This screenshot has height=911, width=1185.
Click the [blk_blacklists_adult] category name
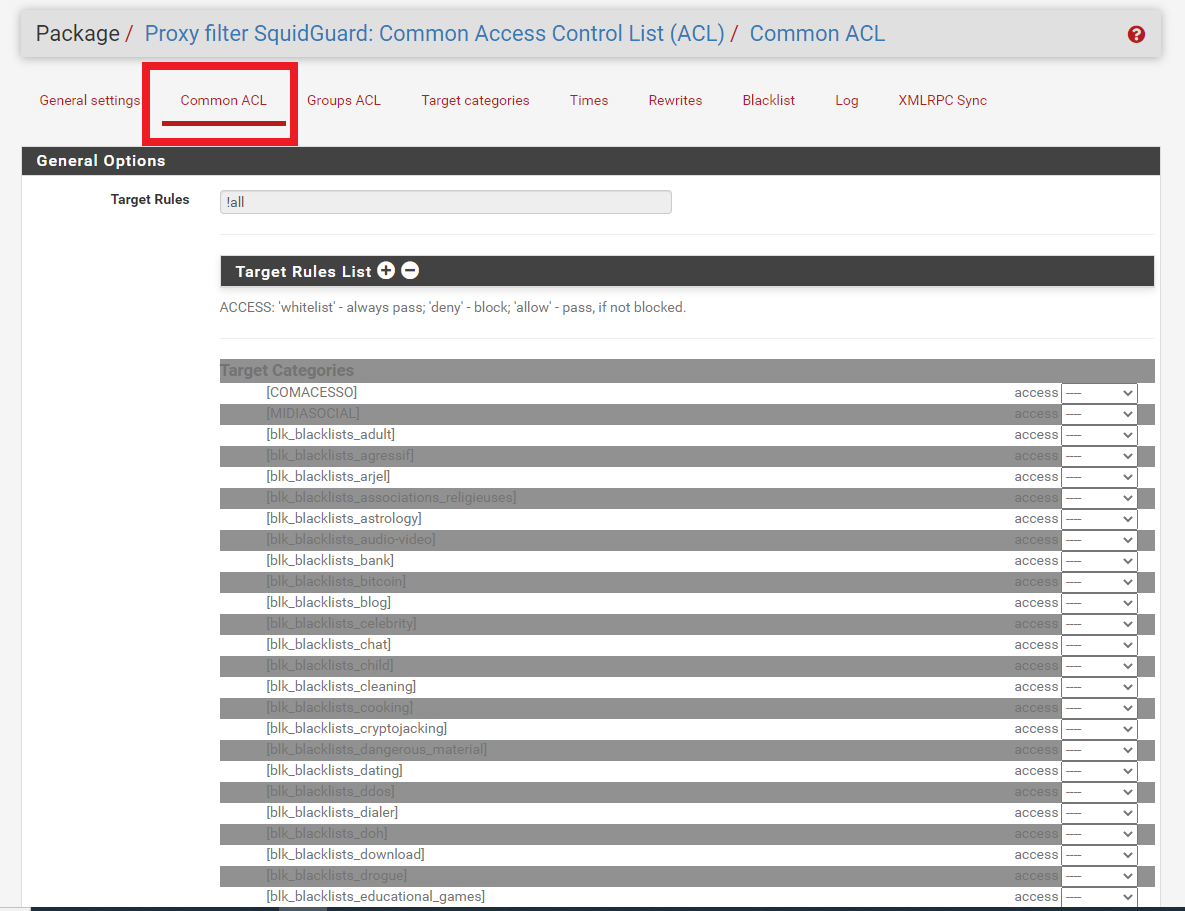pyautogui.click(x=330, y=434)
